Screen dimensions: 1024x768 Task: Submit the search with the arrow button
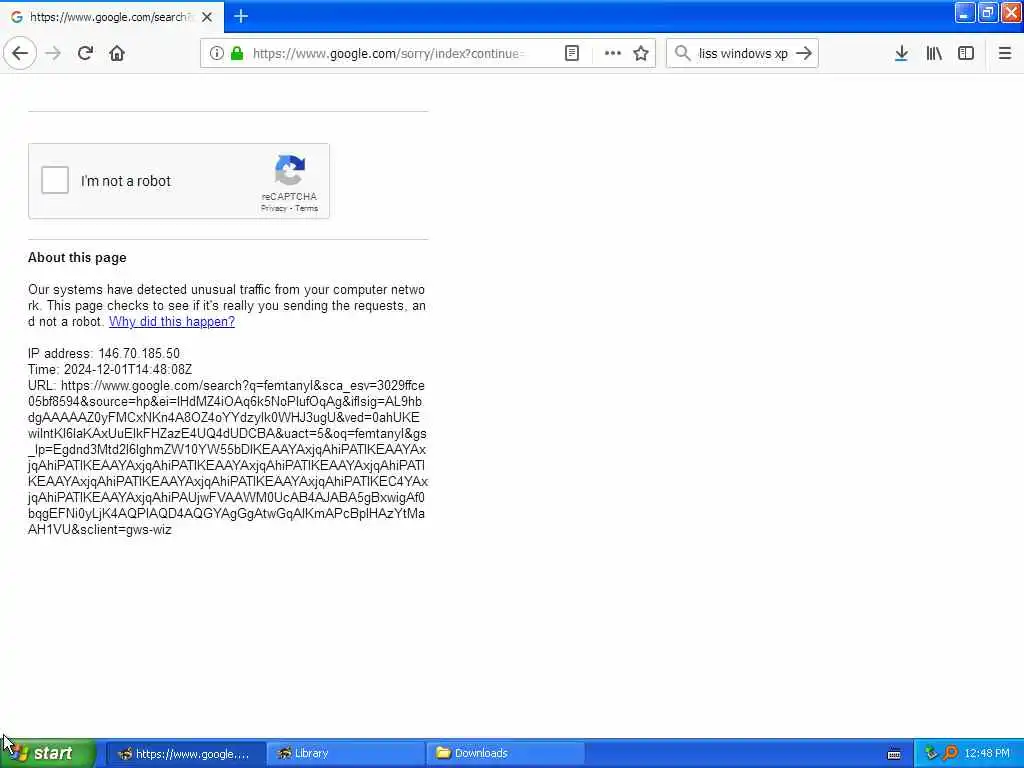tap(804, 54)
